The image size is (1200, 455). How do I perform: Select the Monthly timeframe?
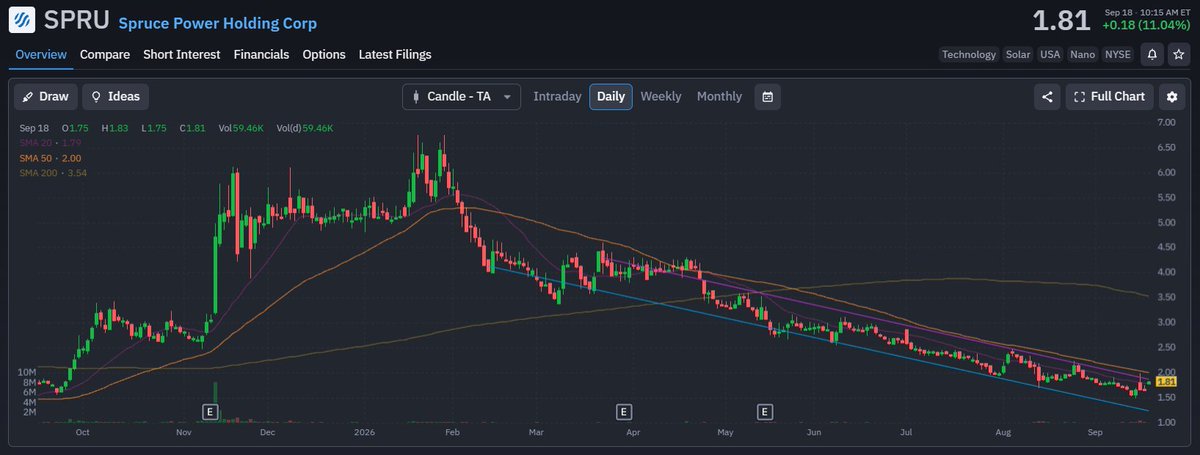click(x=720, y=97)
